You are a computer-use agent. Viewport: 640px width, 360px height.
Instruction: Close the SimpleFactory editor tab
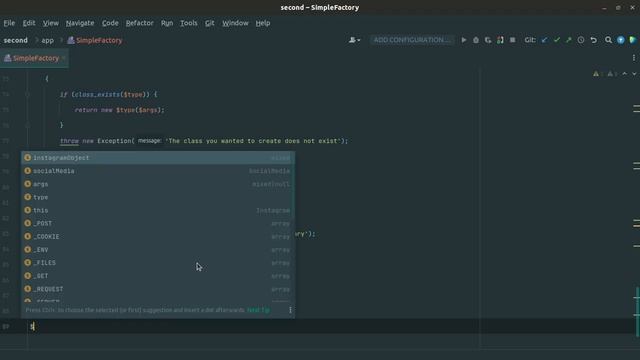(64, 58)
